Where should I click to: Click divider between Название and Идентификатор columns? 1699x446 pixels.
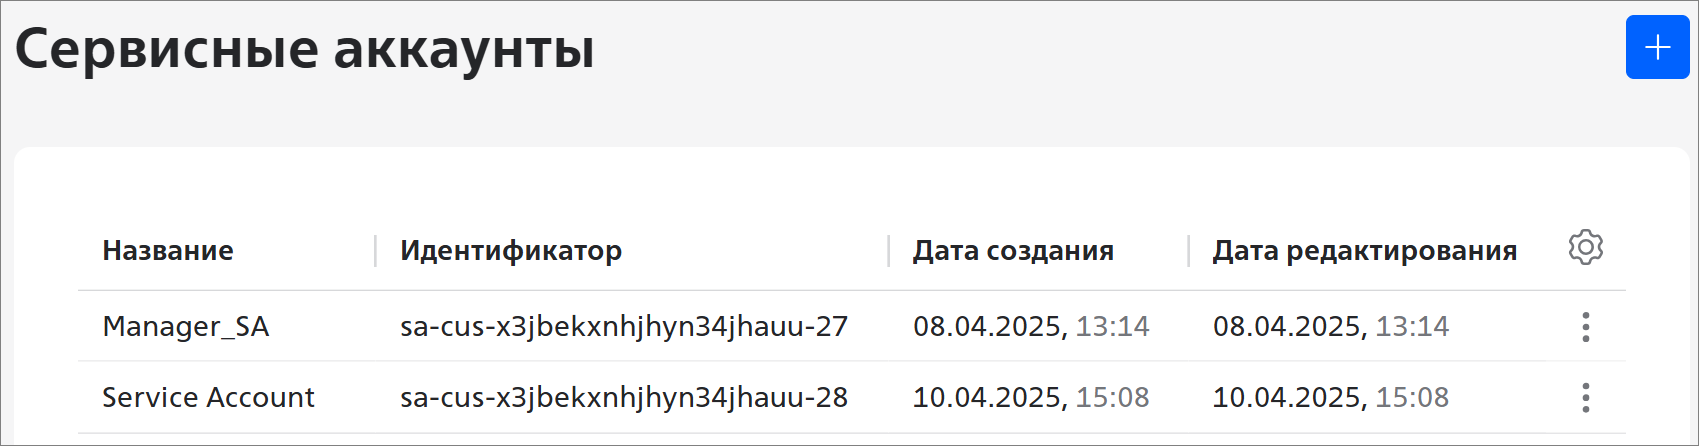[x=376, y=251]
